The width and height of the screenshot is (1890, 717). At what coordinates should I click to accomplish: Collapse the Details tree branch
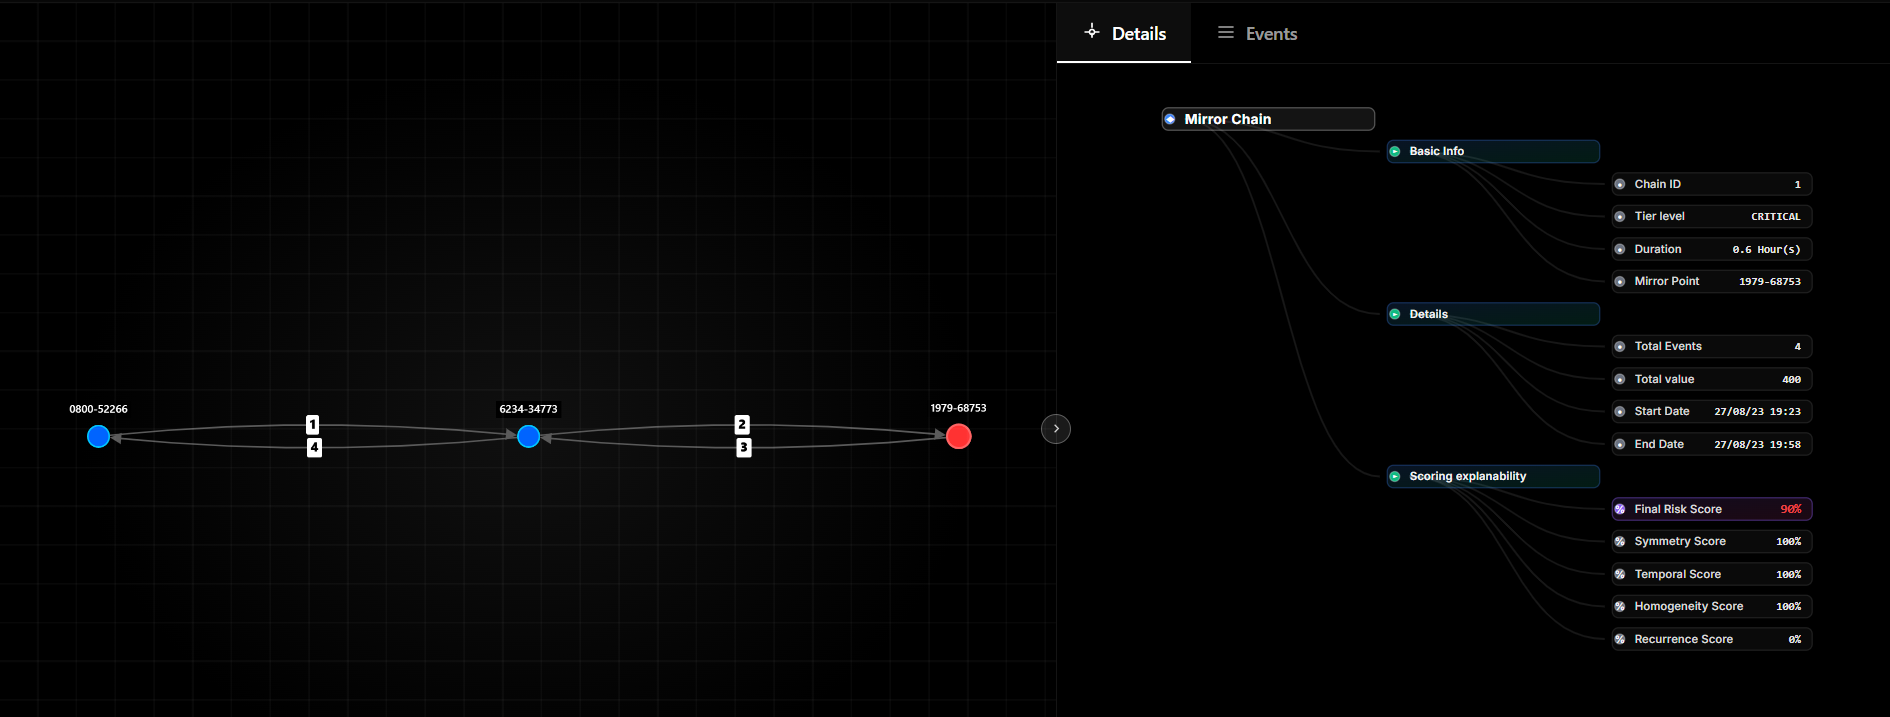pos(1493,314)
